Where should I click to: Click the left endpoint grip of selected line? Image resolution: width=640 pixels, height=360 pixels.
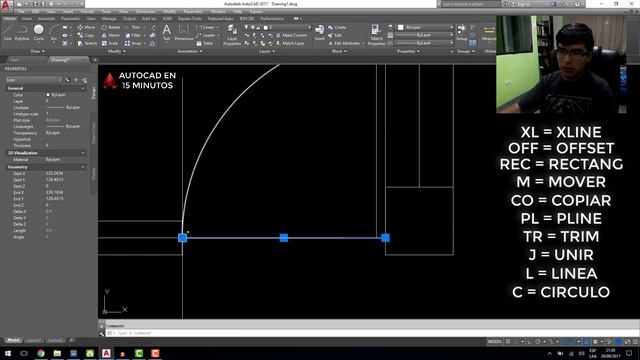pyautogui.click(x=182, y=238)
